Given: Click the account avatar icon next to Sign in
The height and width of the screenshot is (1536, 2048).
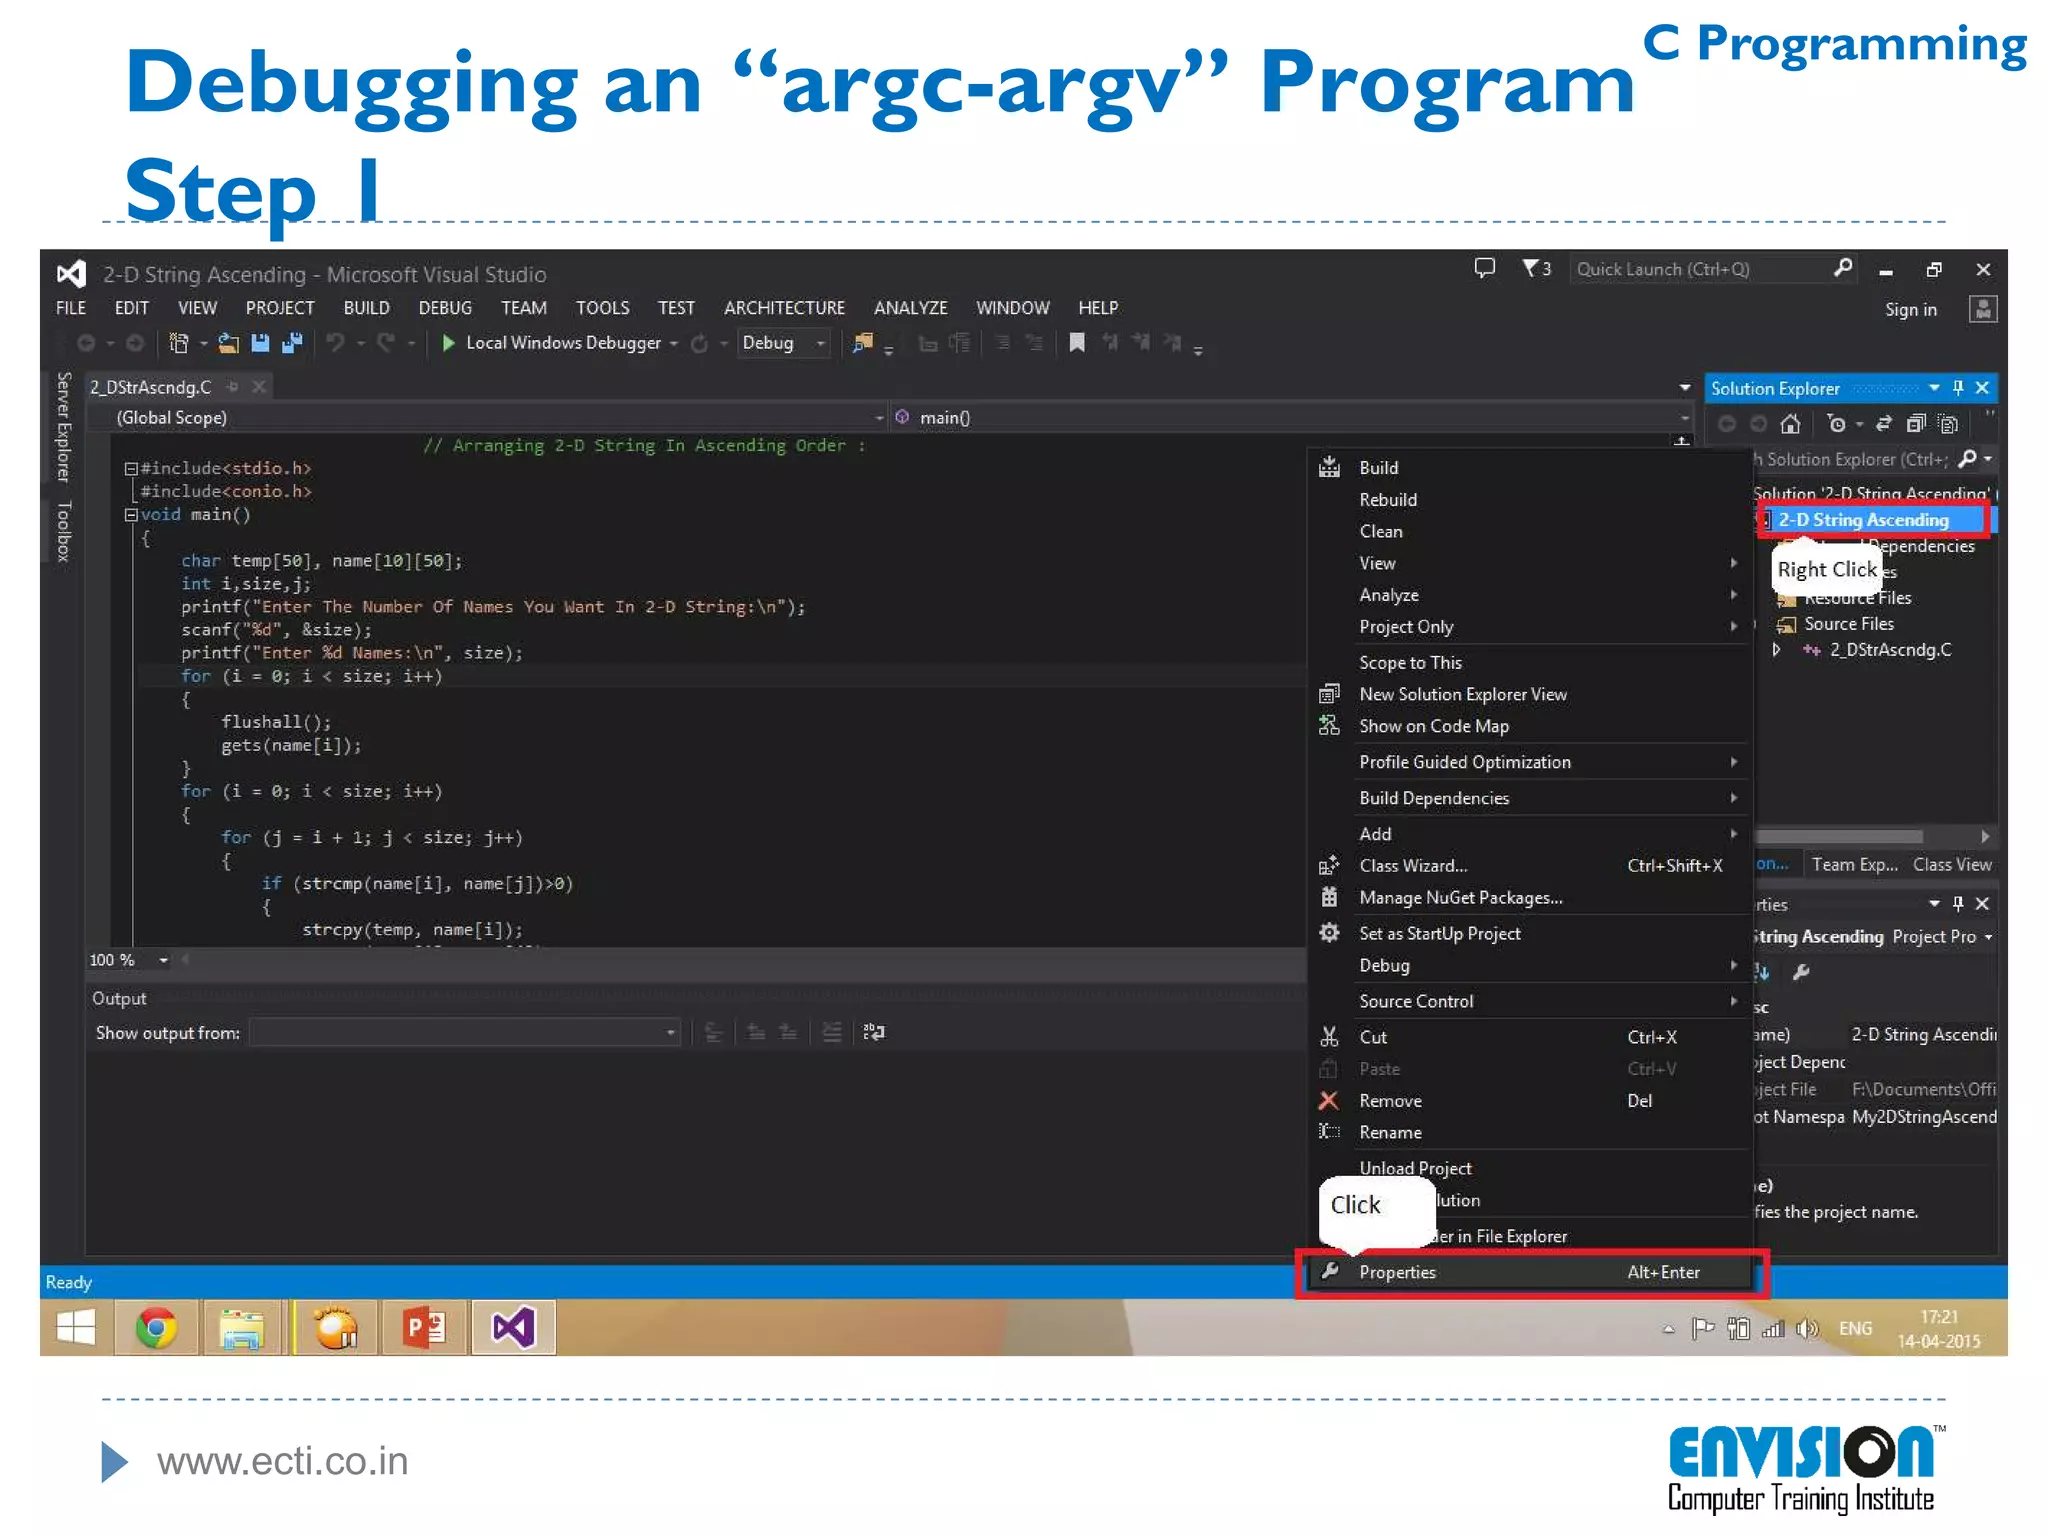Looking at the screenshot, I should 1982,309.
